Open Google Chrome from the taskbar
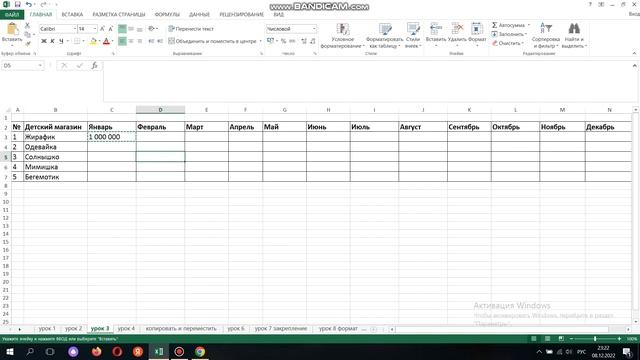640x360 pixels. point(200,351)
